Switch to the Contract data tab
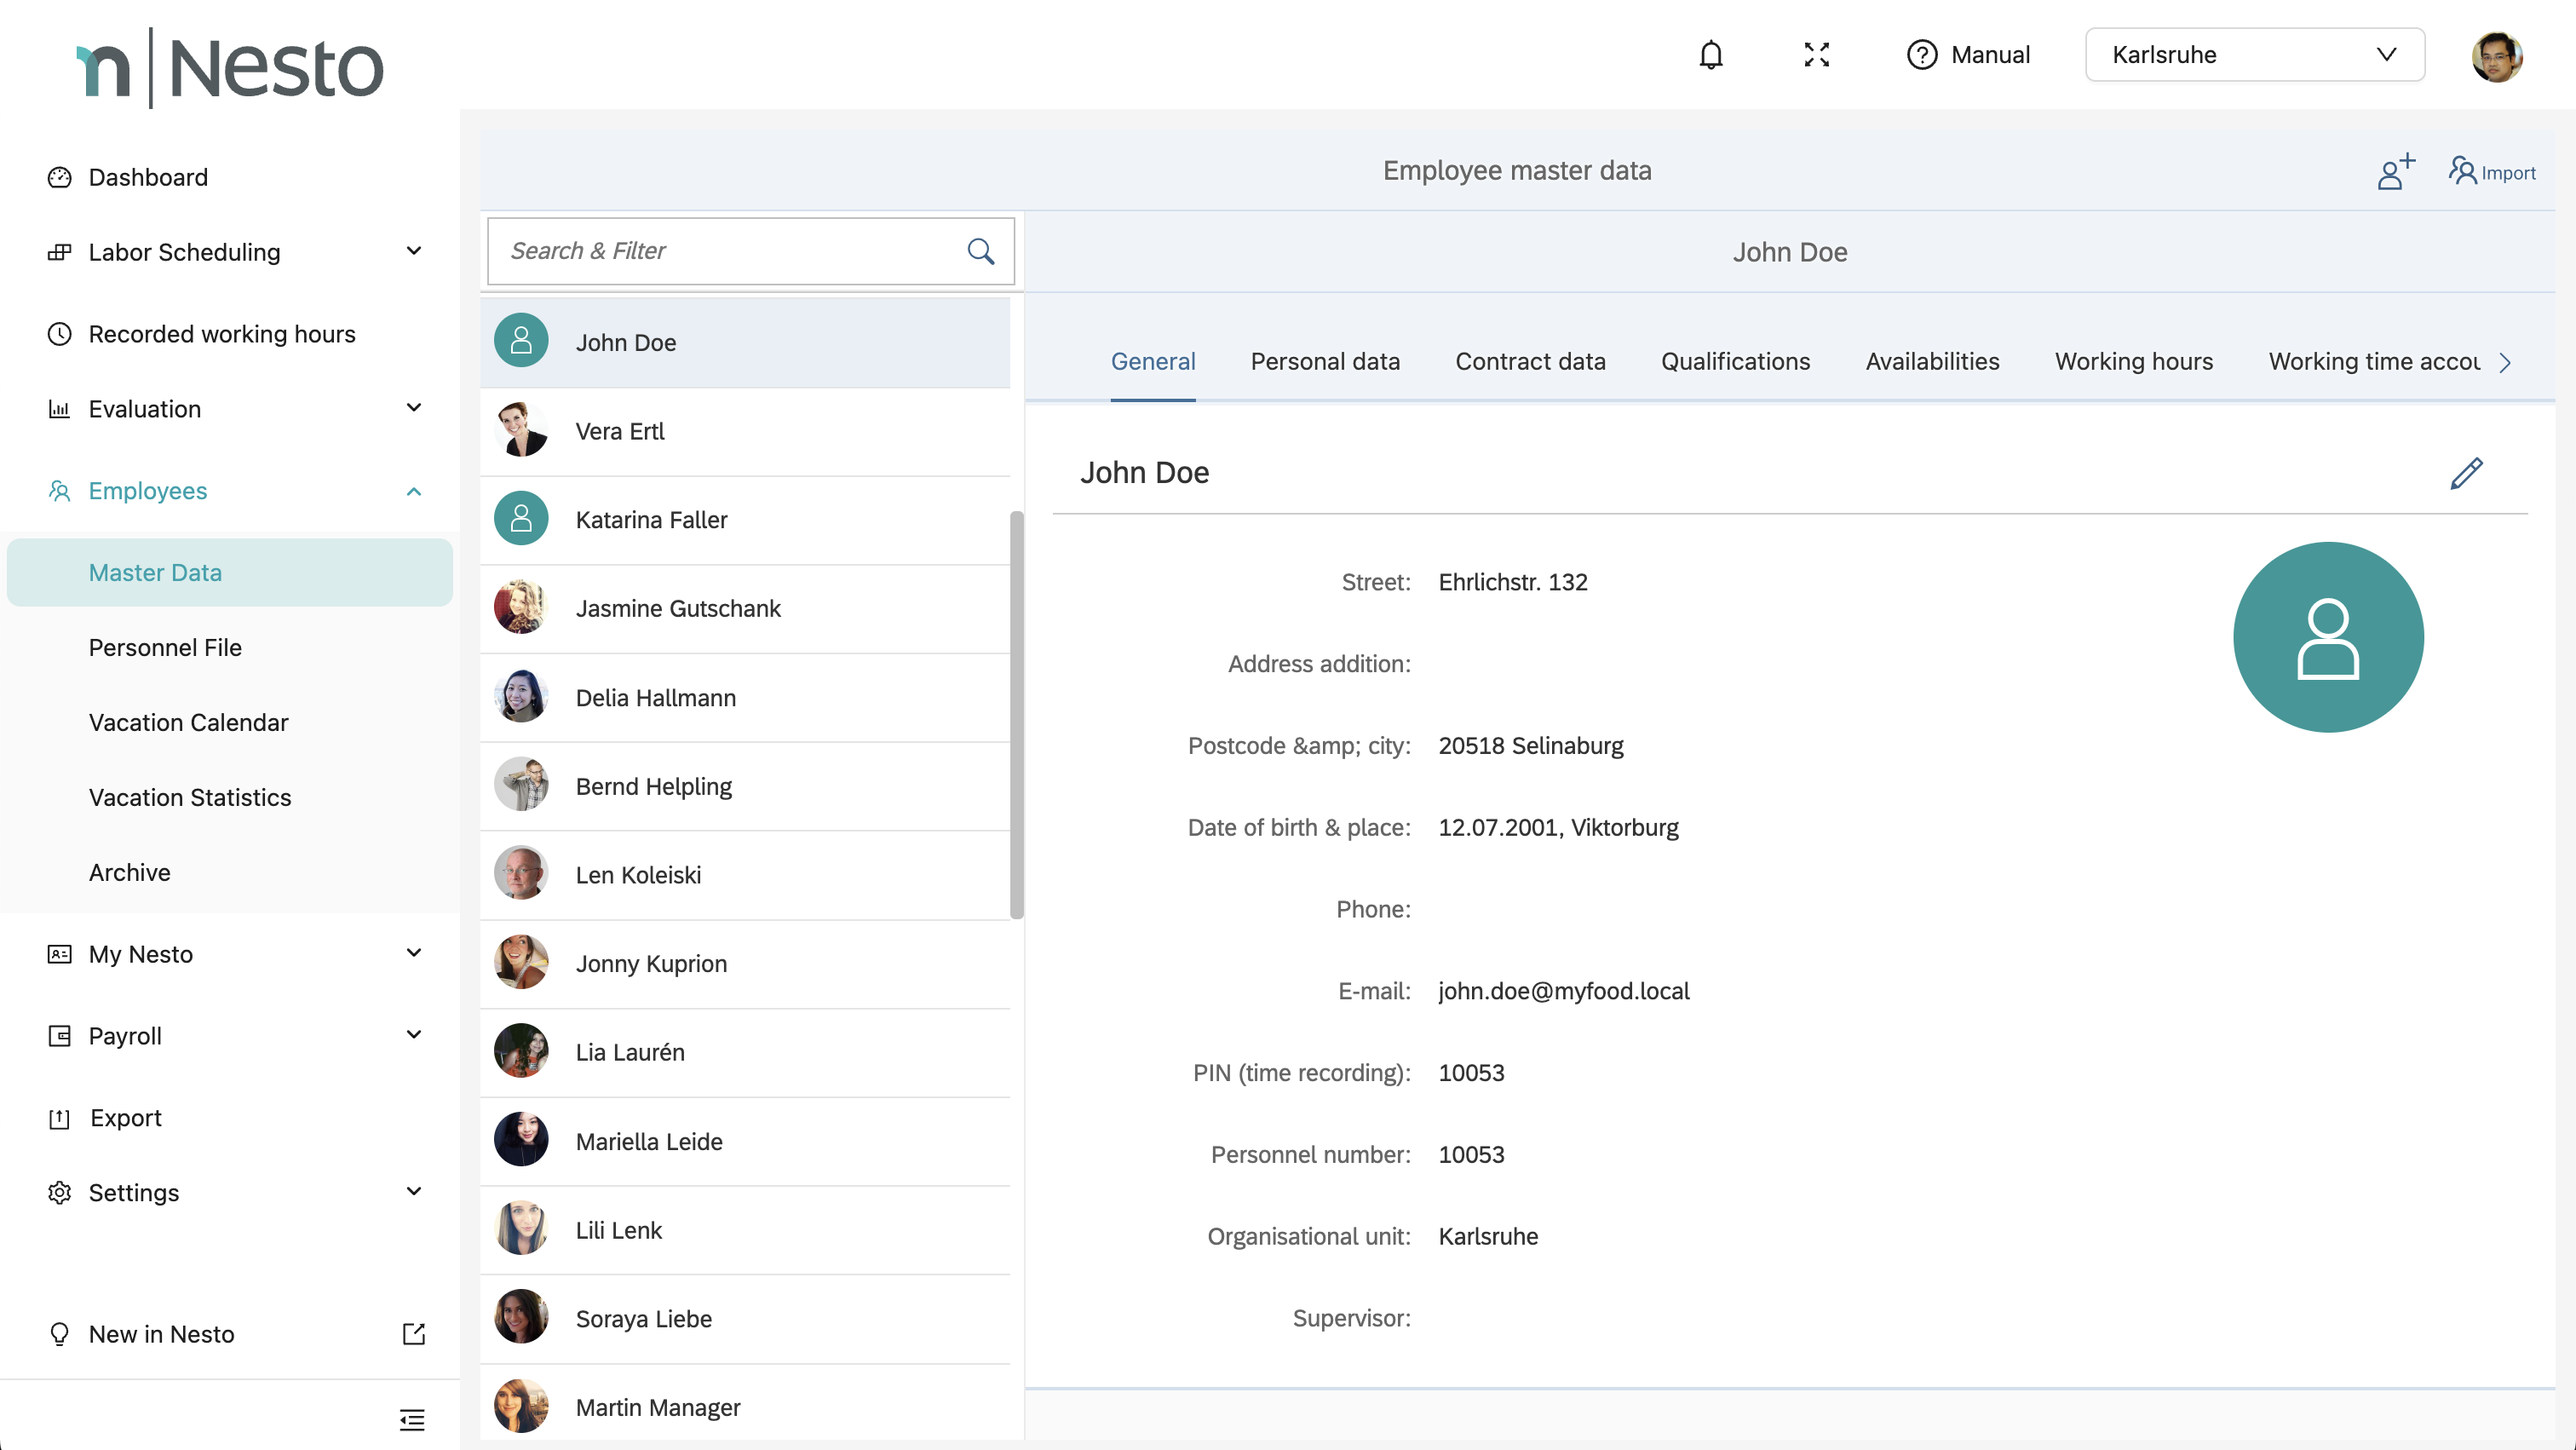 (1529, 361)
